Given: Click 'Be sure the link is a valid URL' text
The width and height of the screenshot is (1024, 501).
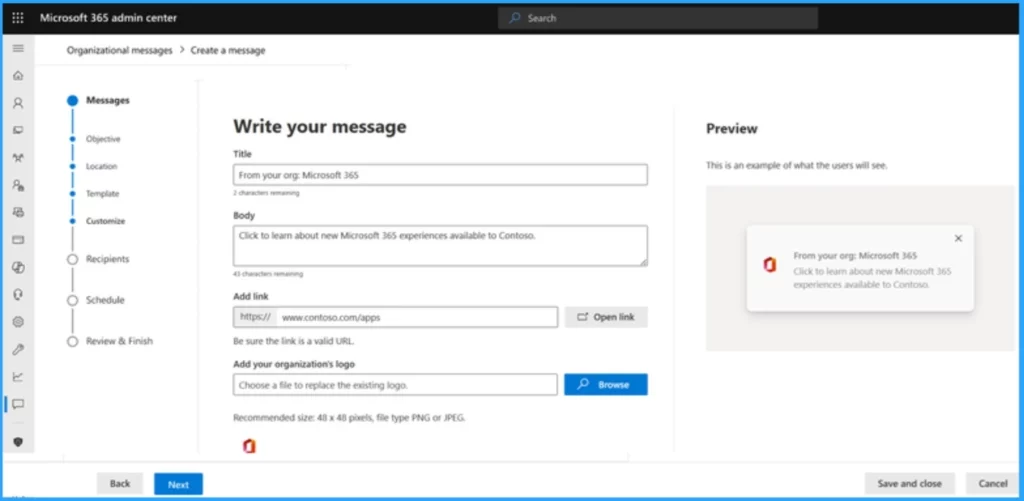Looking at the screenshot, I should (x=294, y=341).
